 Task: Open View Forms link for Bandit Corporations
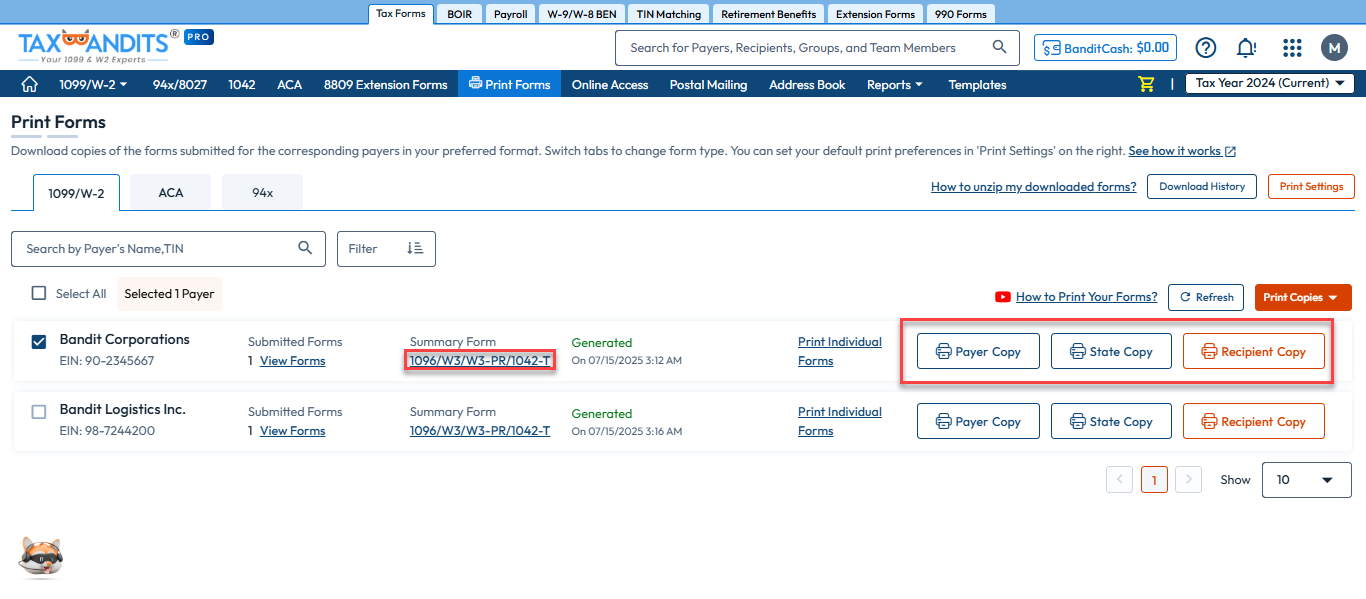click(x=292, y=360)
